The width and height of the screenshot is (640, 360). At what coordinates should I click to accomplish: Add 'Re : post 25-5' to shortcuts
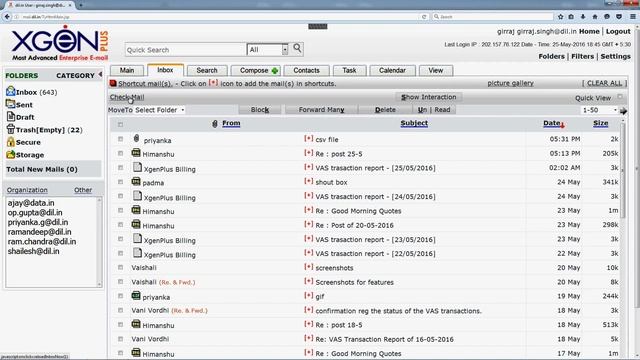[309, 153]
